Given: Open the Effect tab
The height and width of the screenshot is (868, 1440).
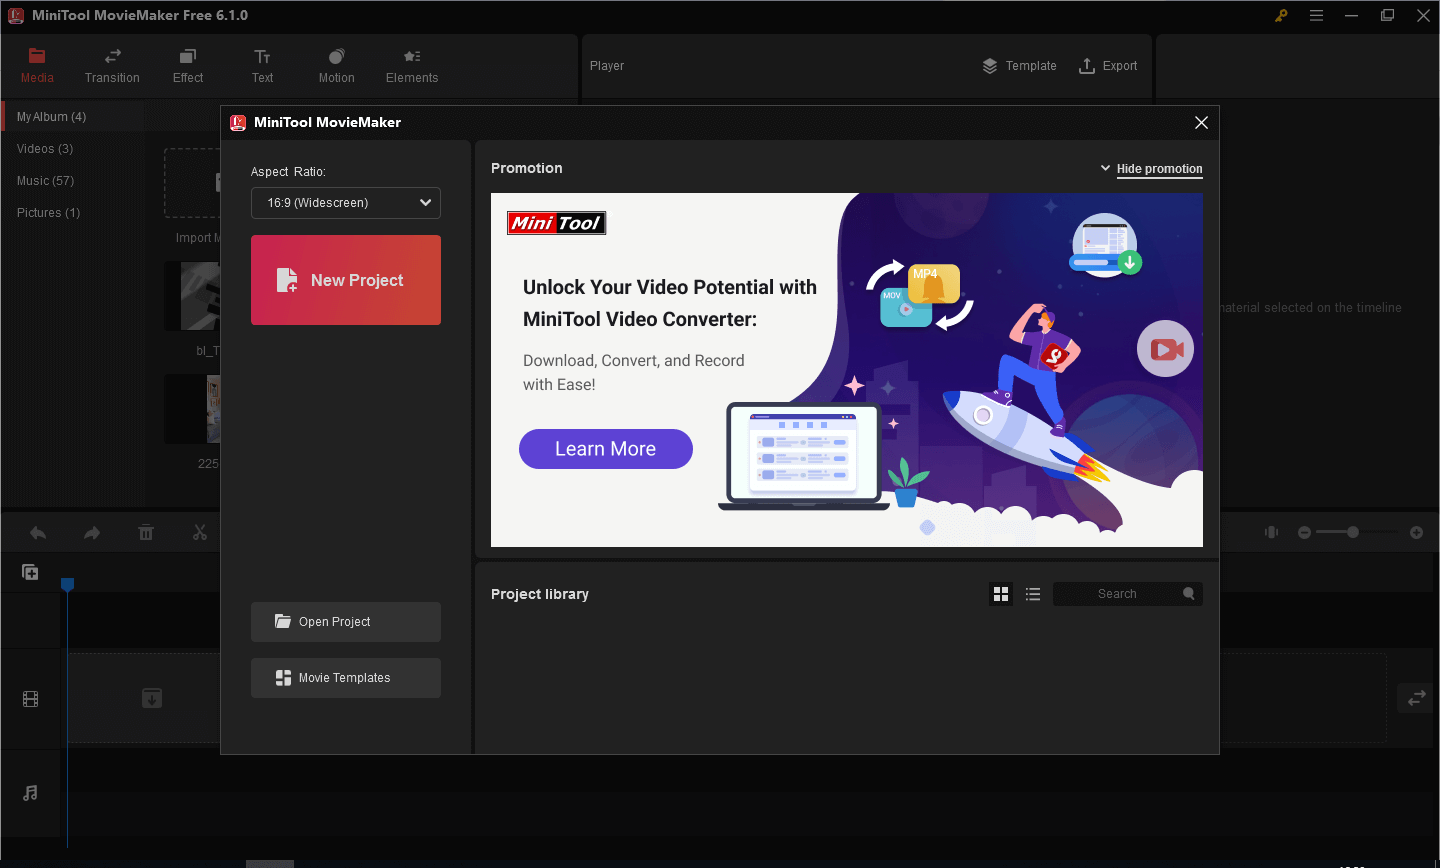Looking at the screenshot, I should [188, 66].
